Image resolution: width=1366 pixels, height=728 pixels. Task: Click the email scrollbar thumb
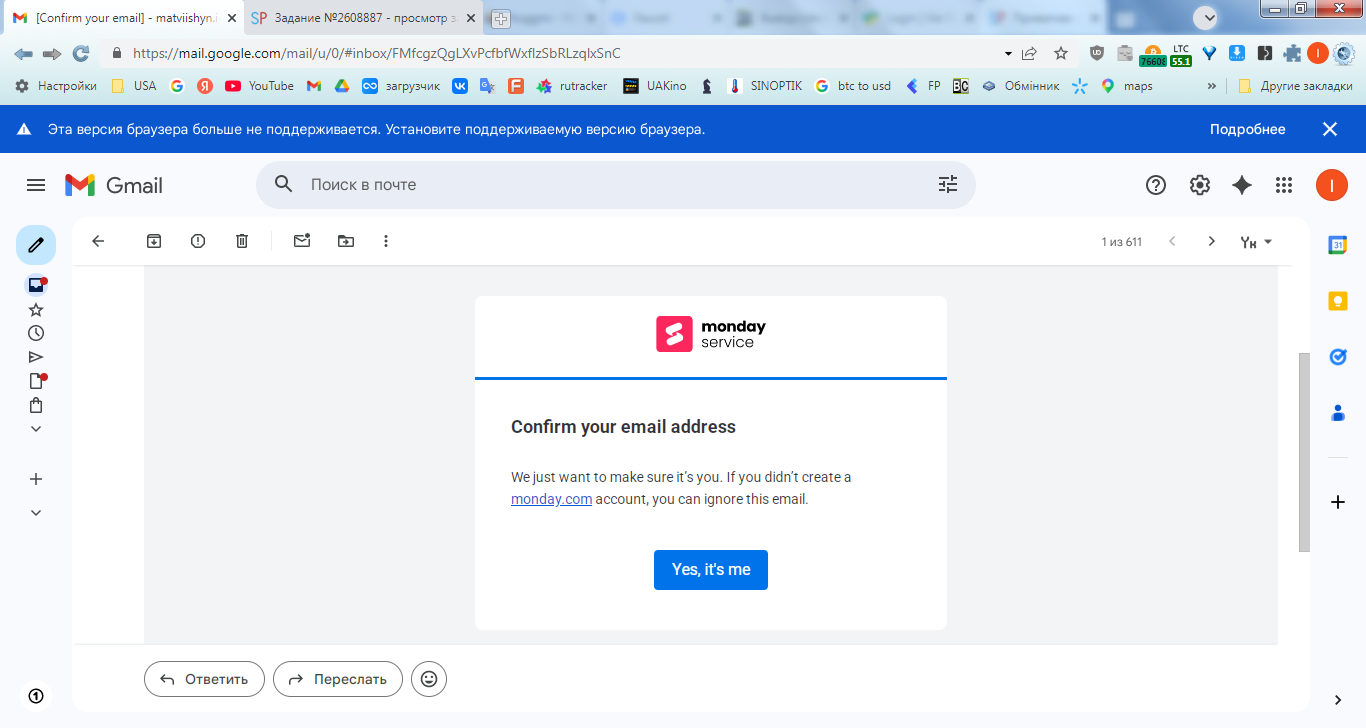pos(1303,452)
